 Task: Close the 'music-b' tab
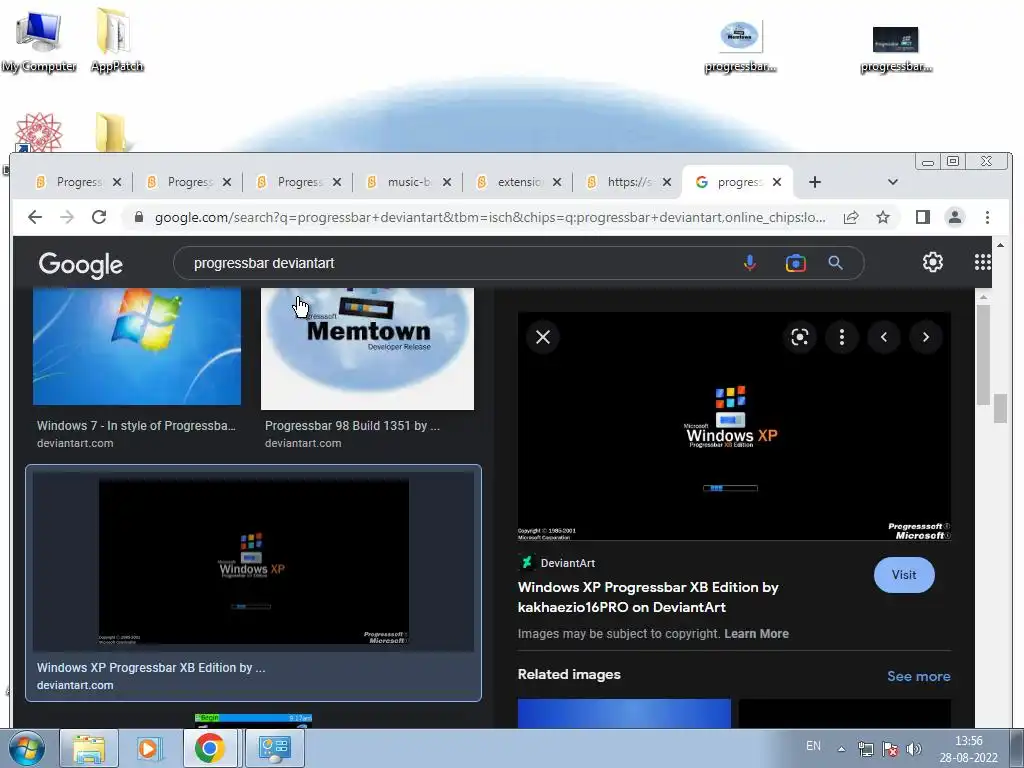pyautogui.click(x=447, y=182)
